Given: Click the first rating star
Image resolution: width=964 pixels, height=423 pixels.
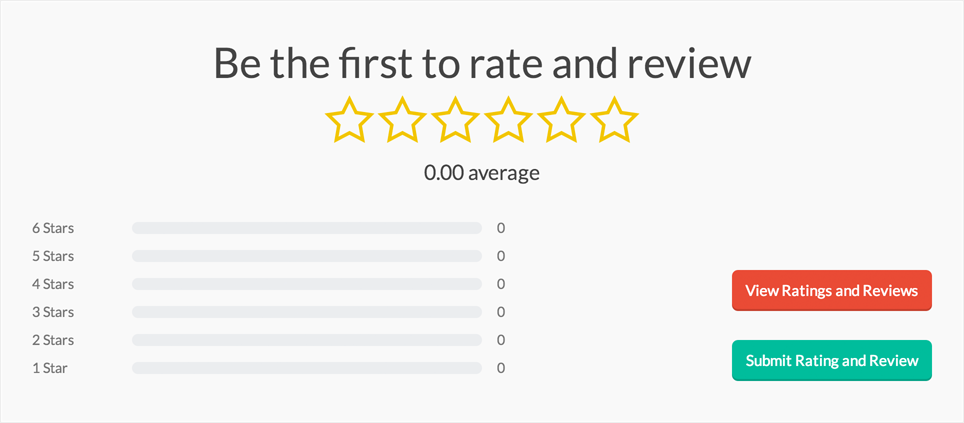Looking at the screenshot, I should pyautogui.click(x=349, y=120).
